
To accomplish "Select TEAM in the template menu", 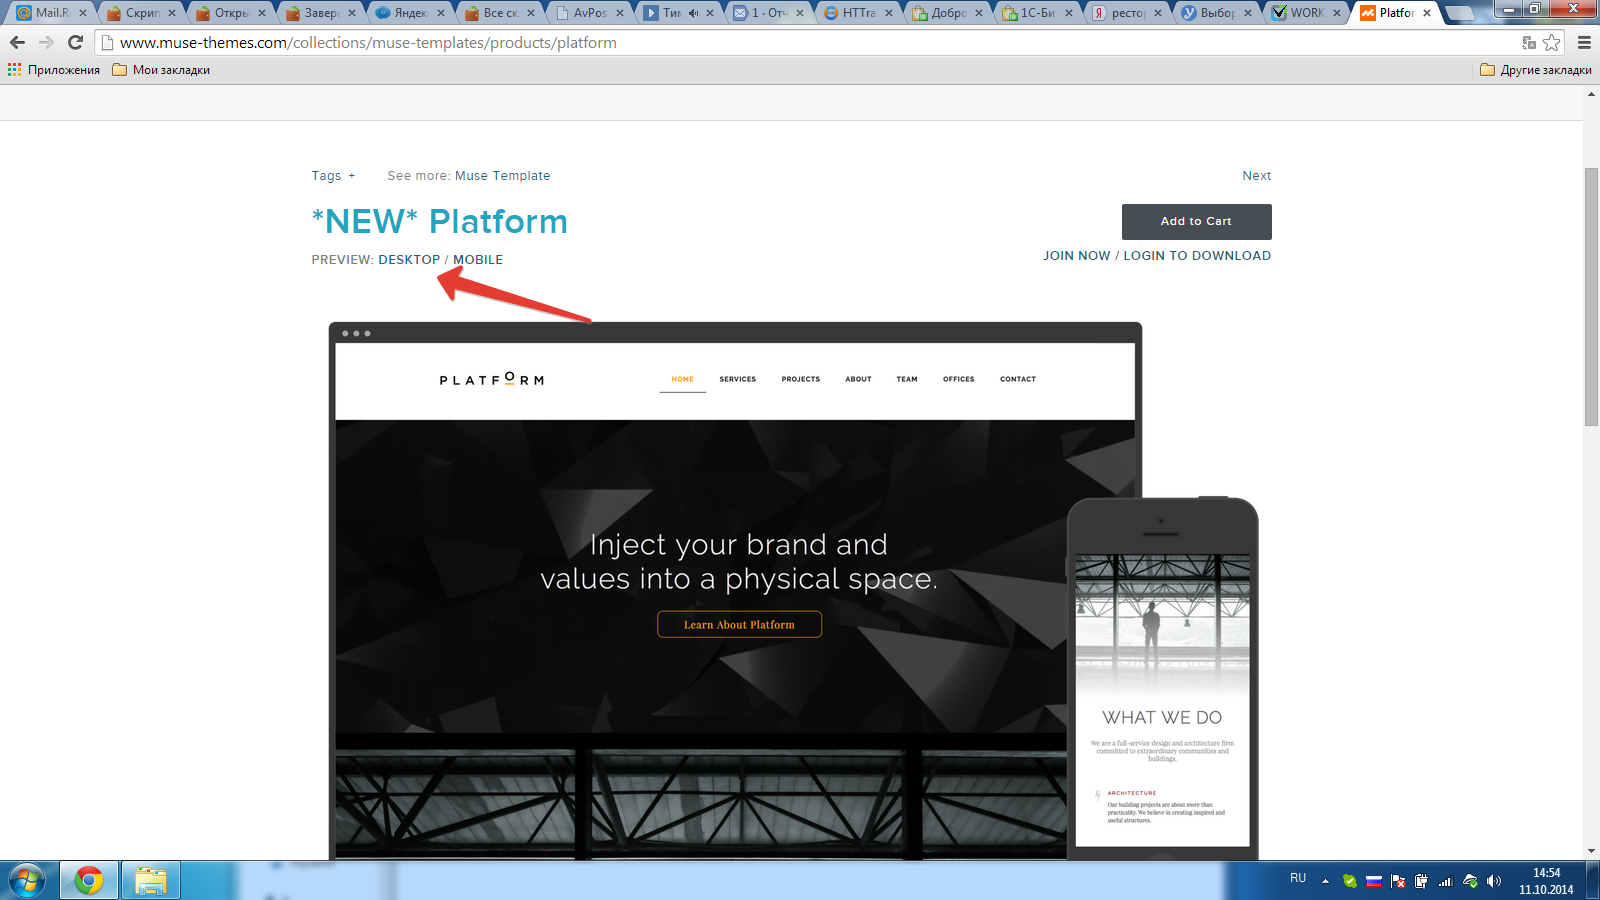I will 907,380.
